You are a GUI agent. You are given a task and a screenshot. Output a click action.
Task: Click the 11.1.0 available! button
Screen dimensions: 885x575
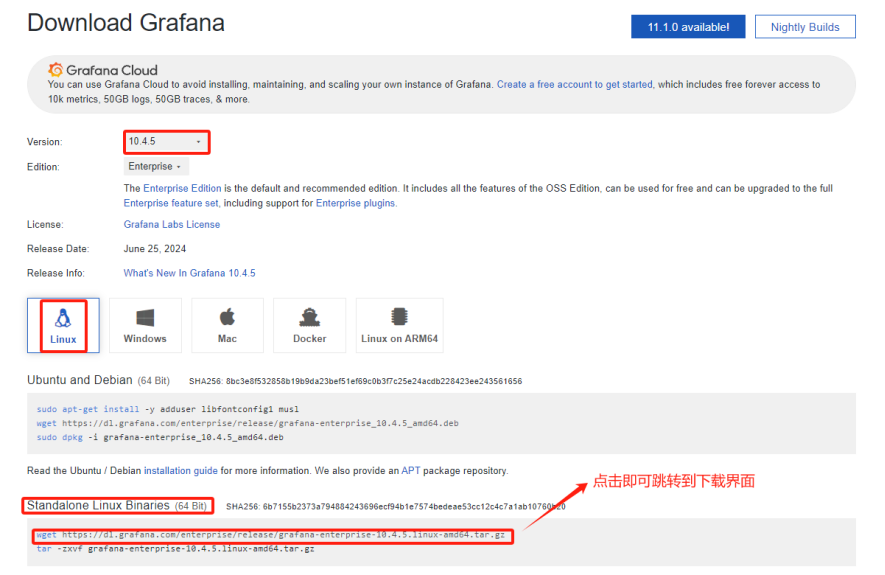point(688,27)
